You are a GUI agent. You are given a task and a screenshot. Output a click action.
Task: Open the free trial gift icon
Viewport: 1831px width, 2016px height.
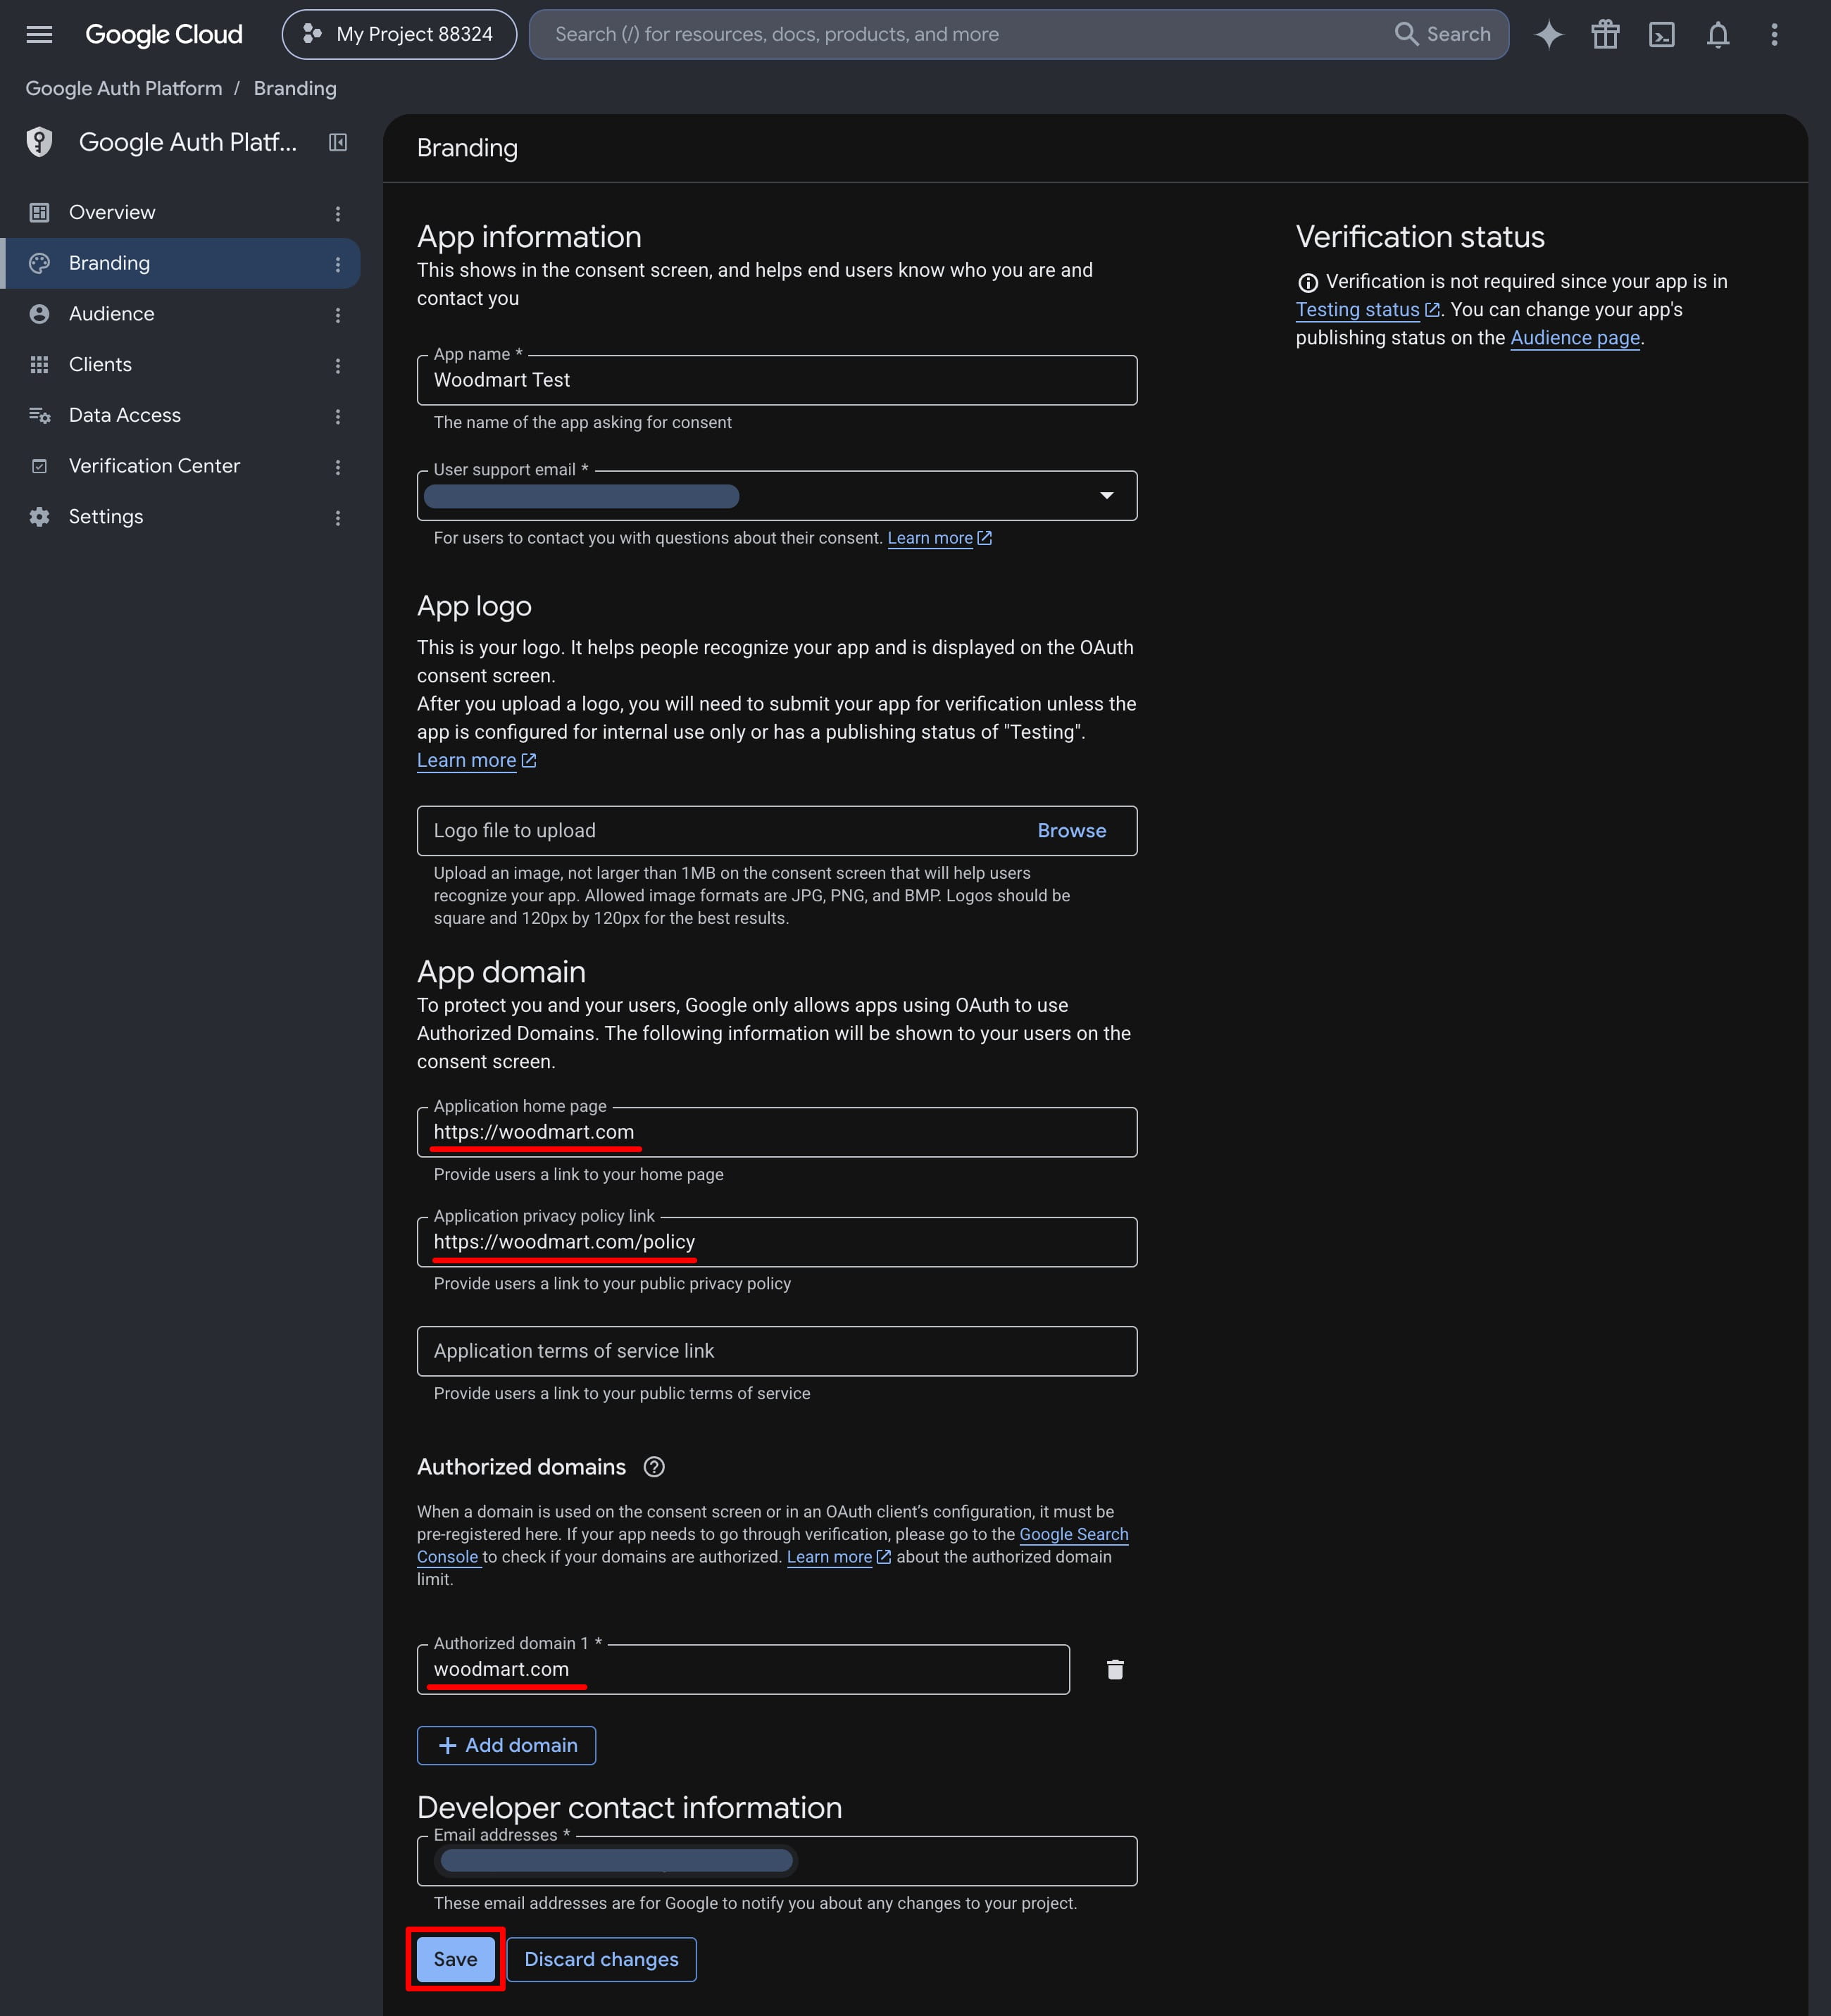[1605, 34]
